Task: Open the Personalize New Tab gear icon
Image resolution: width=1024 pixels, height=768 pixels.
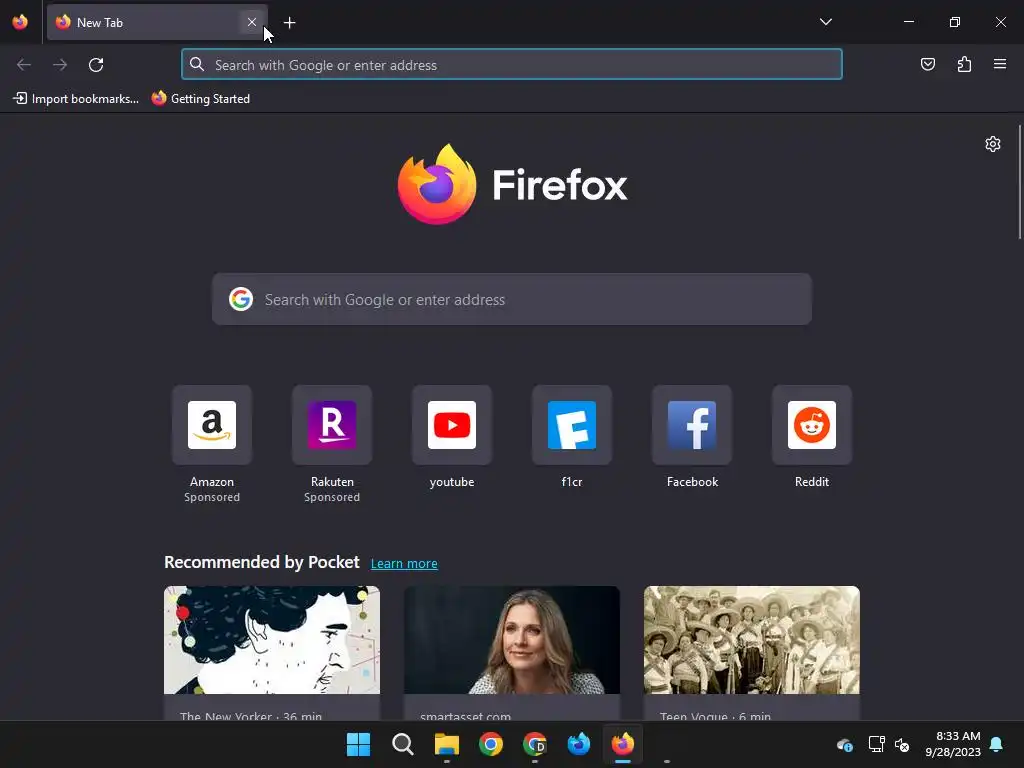Action: 993,144
